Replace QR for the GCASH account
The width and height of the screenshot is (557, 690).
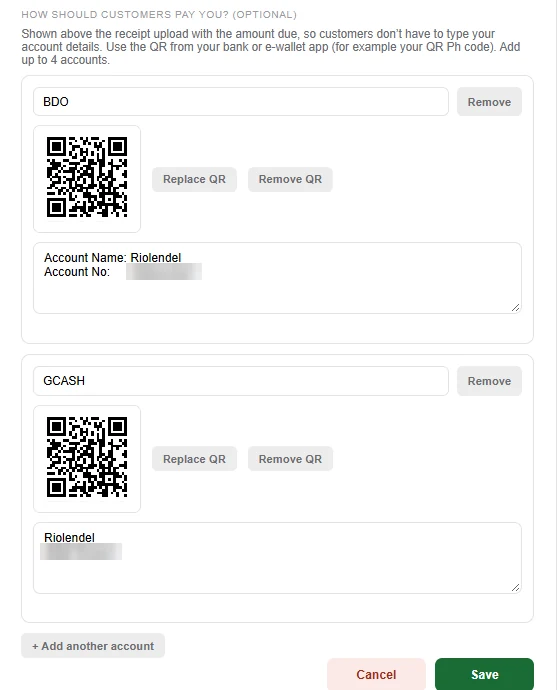pos(194,459)
